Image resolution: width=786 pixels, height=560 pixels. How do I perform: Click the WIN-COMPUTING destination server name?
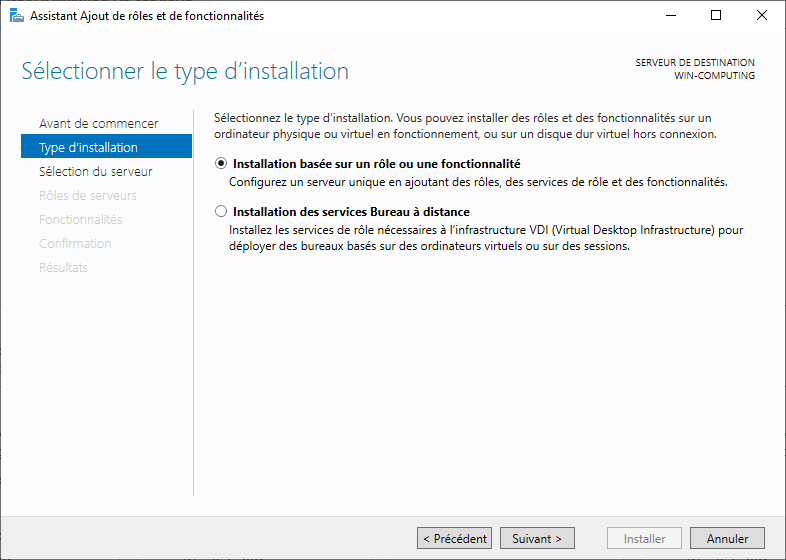click(x=714, y=77)
